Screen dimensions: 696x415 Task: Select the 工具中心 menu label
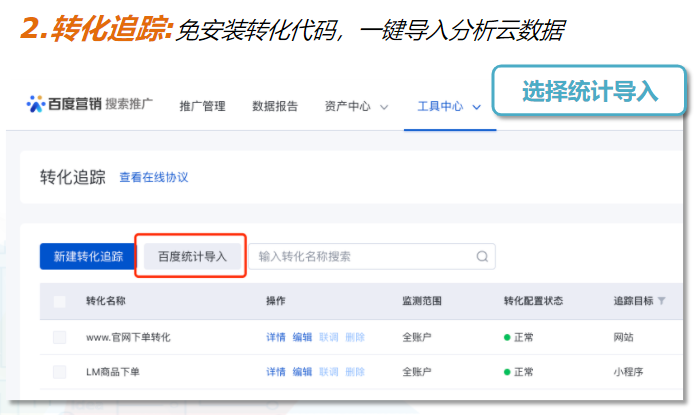(440, 106)
